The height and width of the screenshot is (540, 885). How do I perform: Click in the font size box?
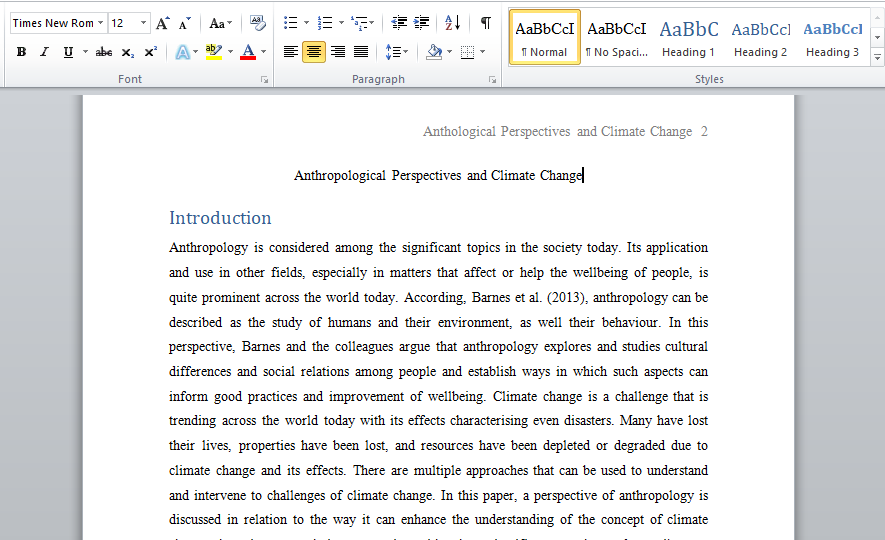click(x=123, y=23)
